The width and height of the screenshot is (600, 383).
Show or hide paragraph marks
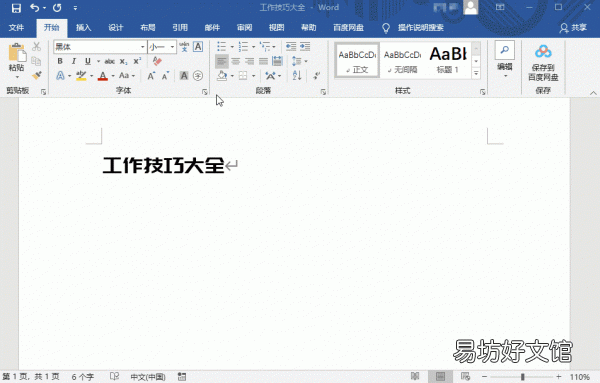coord(316,75)
